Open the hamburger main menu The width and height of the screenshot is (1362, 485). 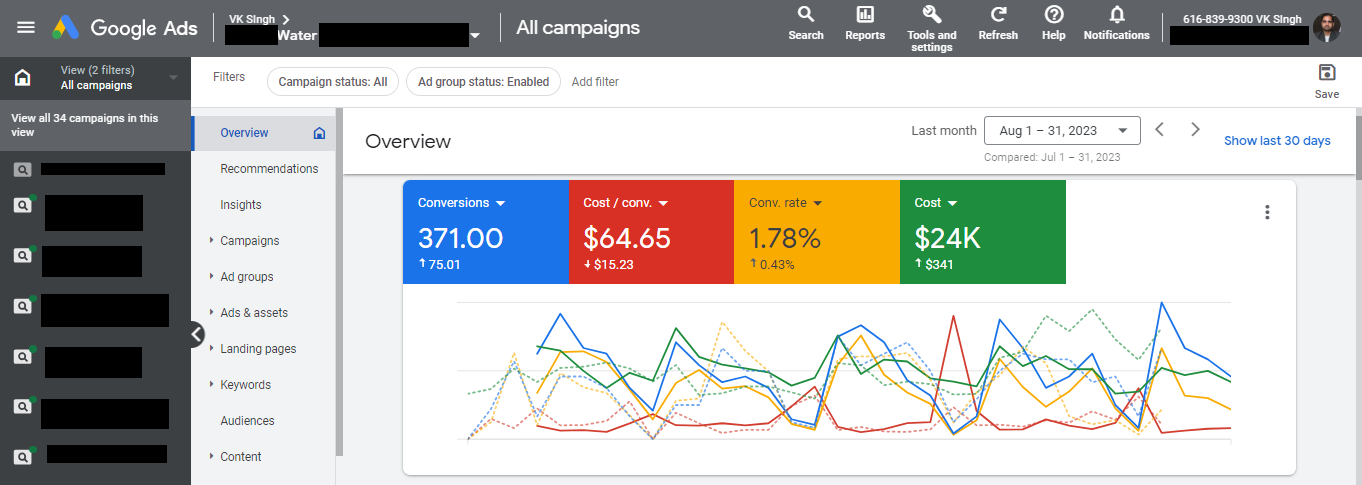click(x=26, y=27)
